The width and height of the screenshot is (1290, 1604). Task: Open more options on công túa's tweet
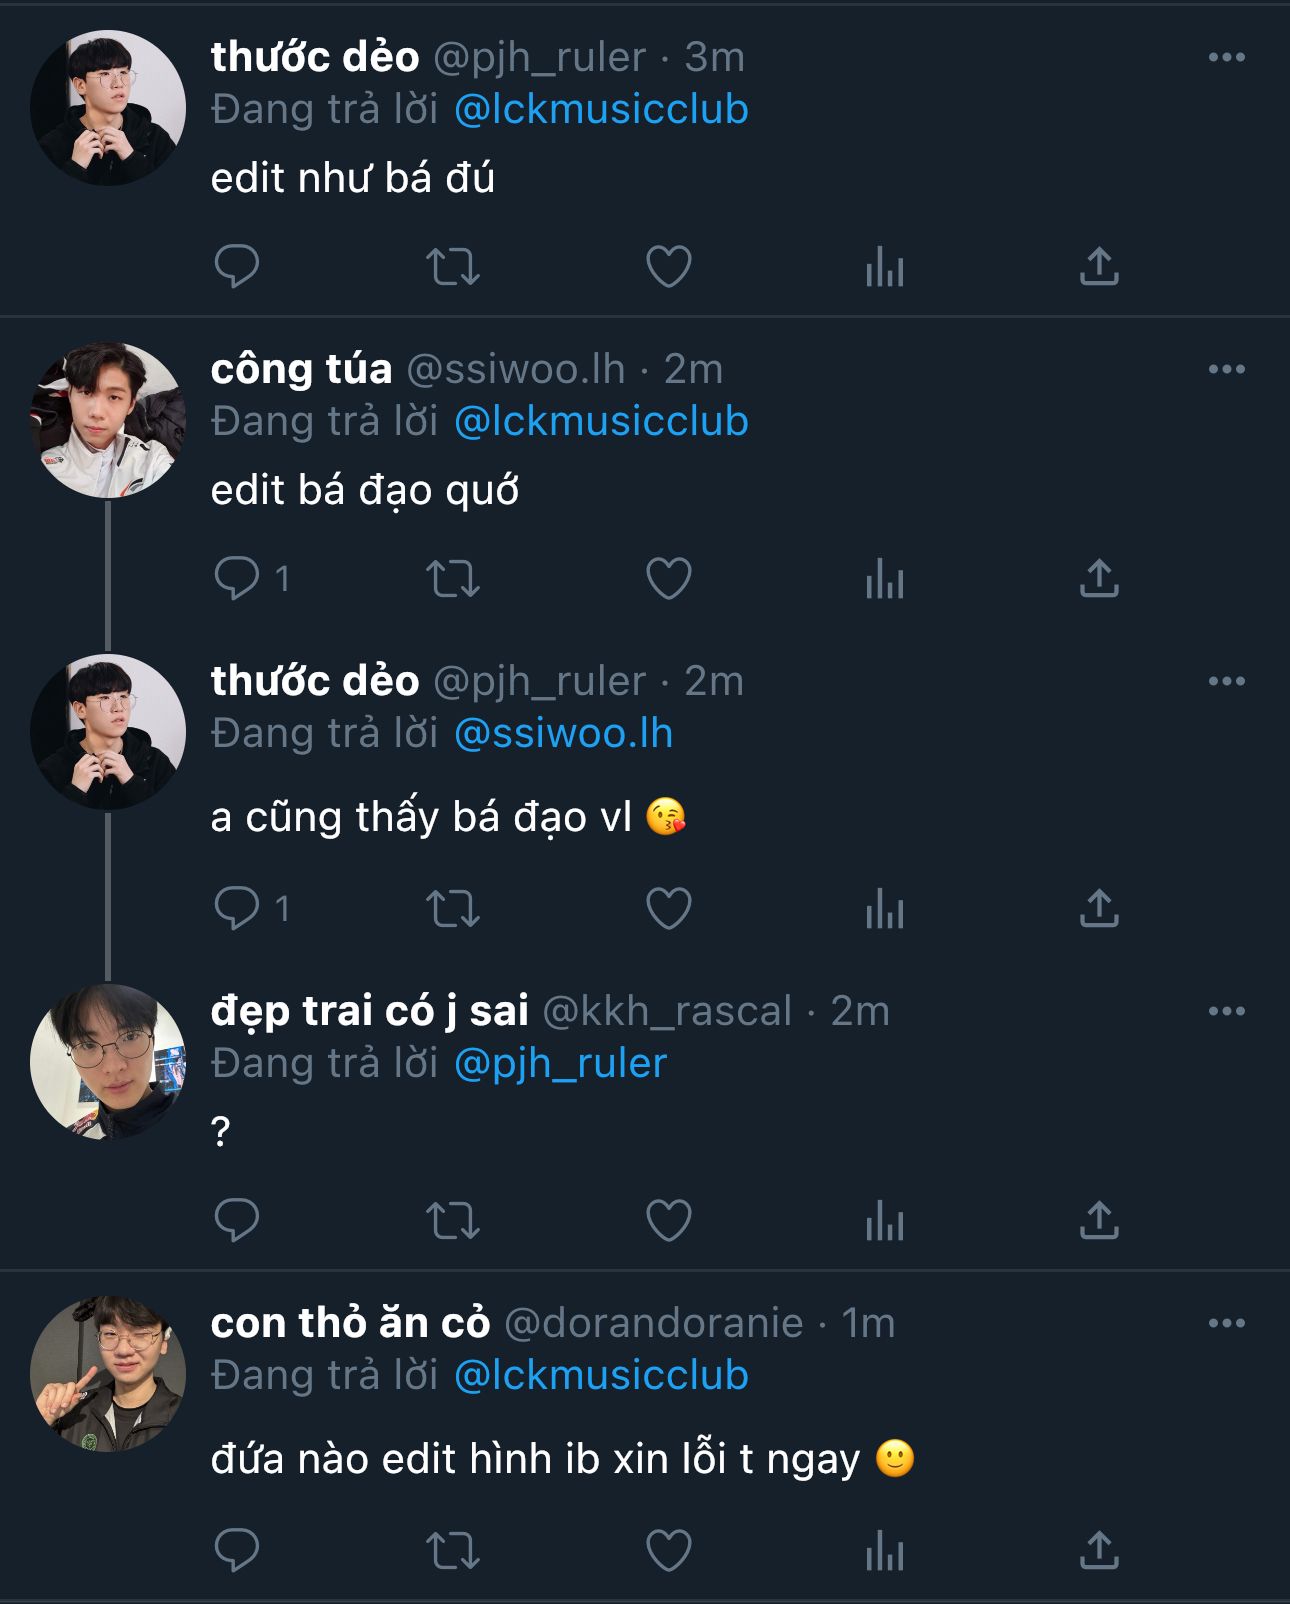[x=1226, y=369]
